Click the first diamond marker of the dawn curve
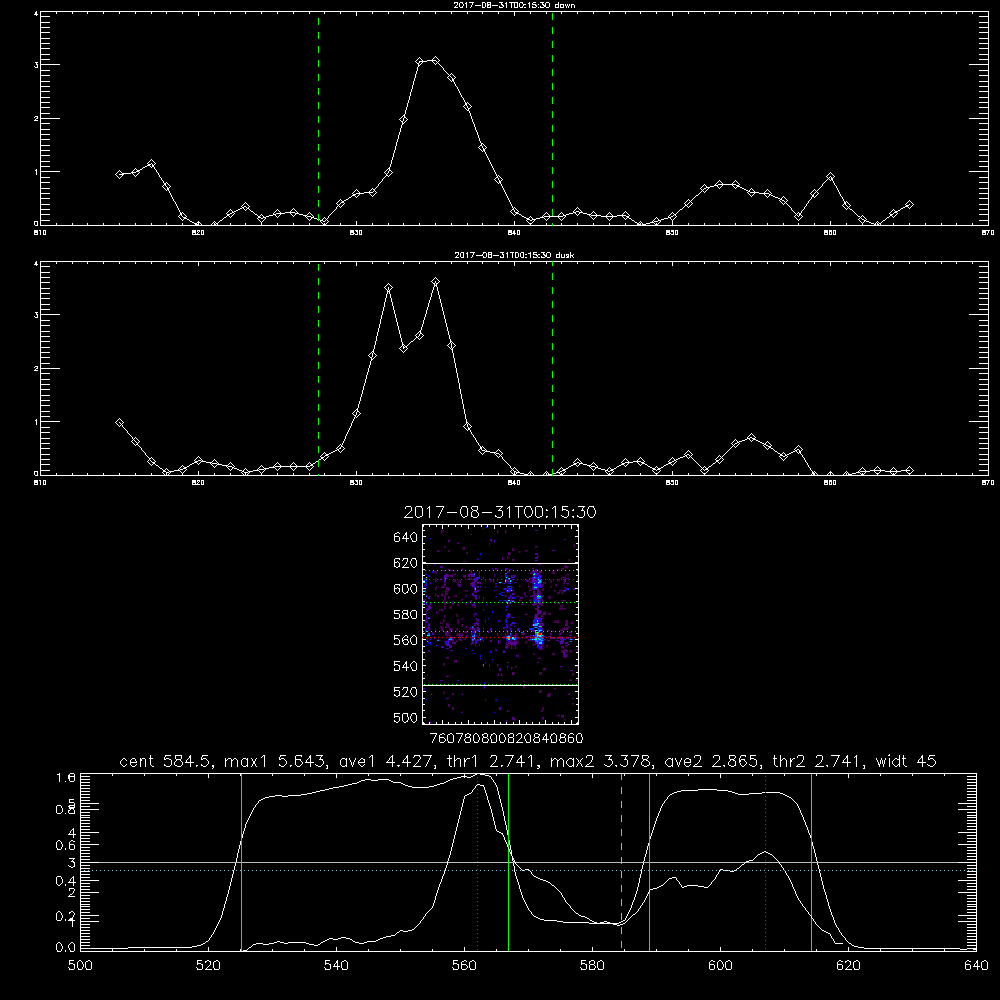 (119, 174)
